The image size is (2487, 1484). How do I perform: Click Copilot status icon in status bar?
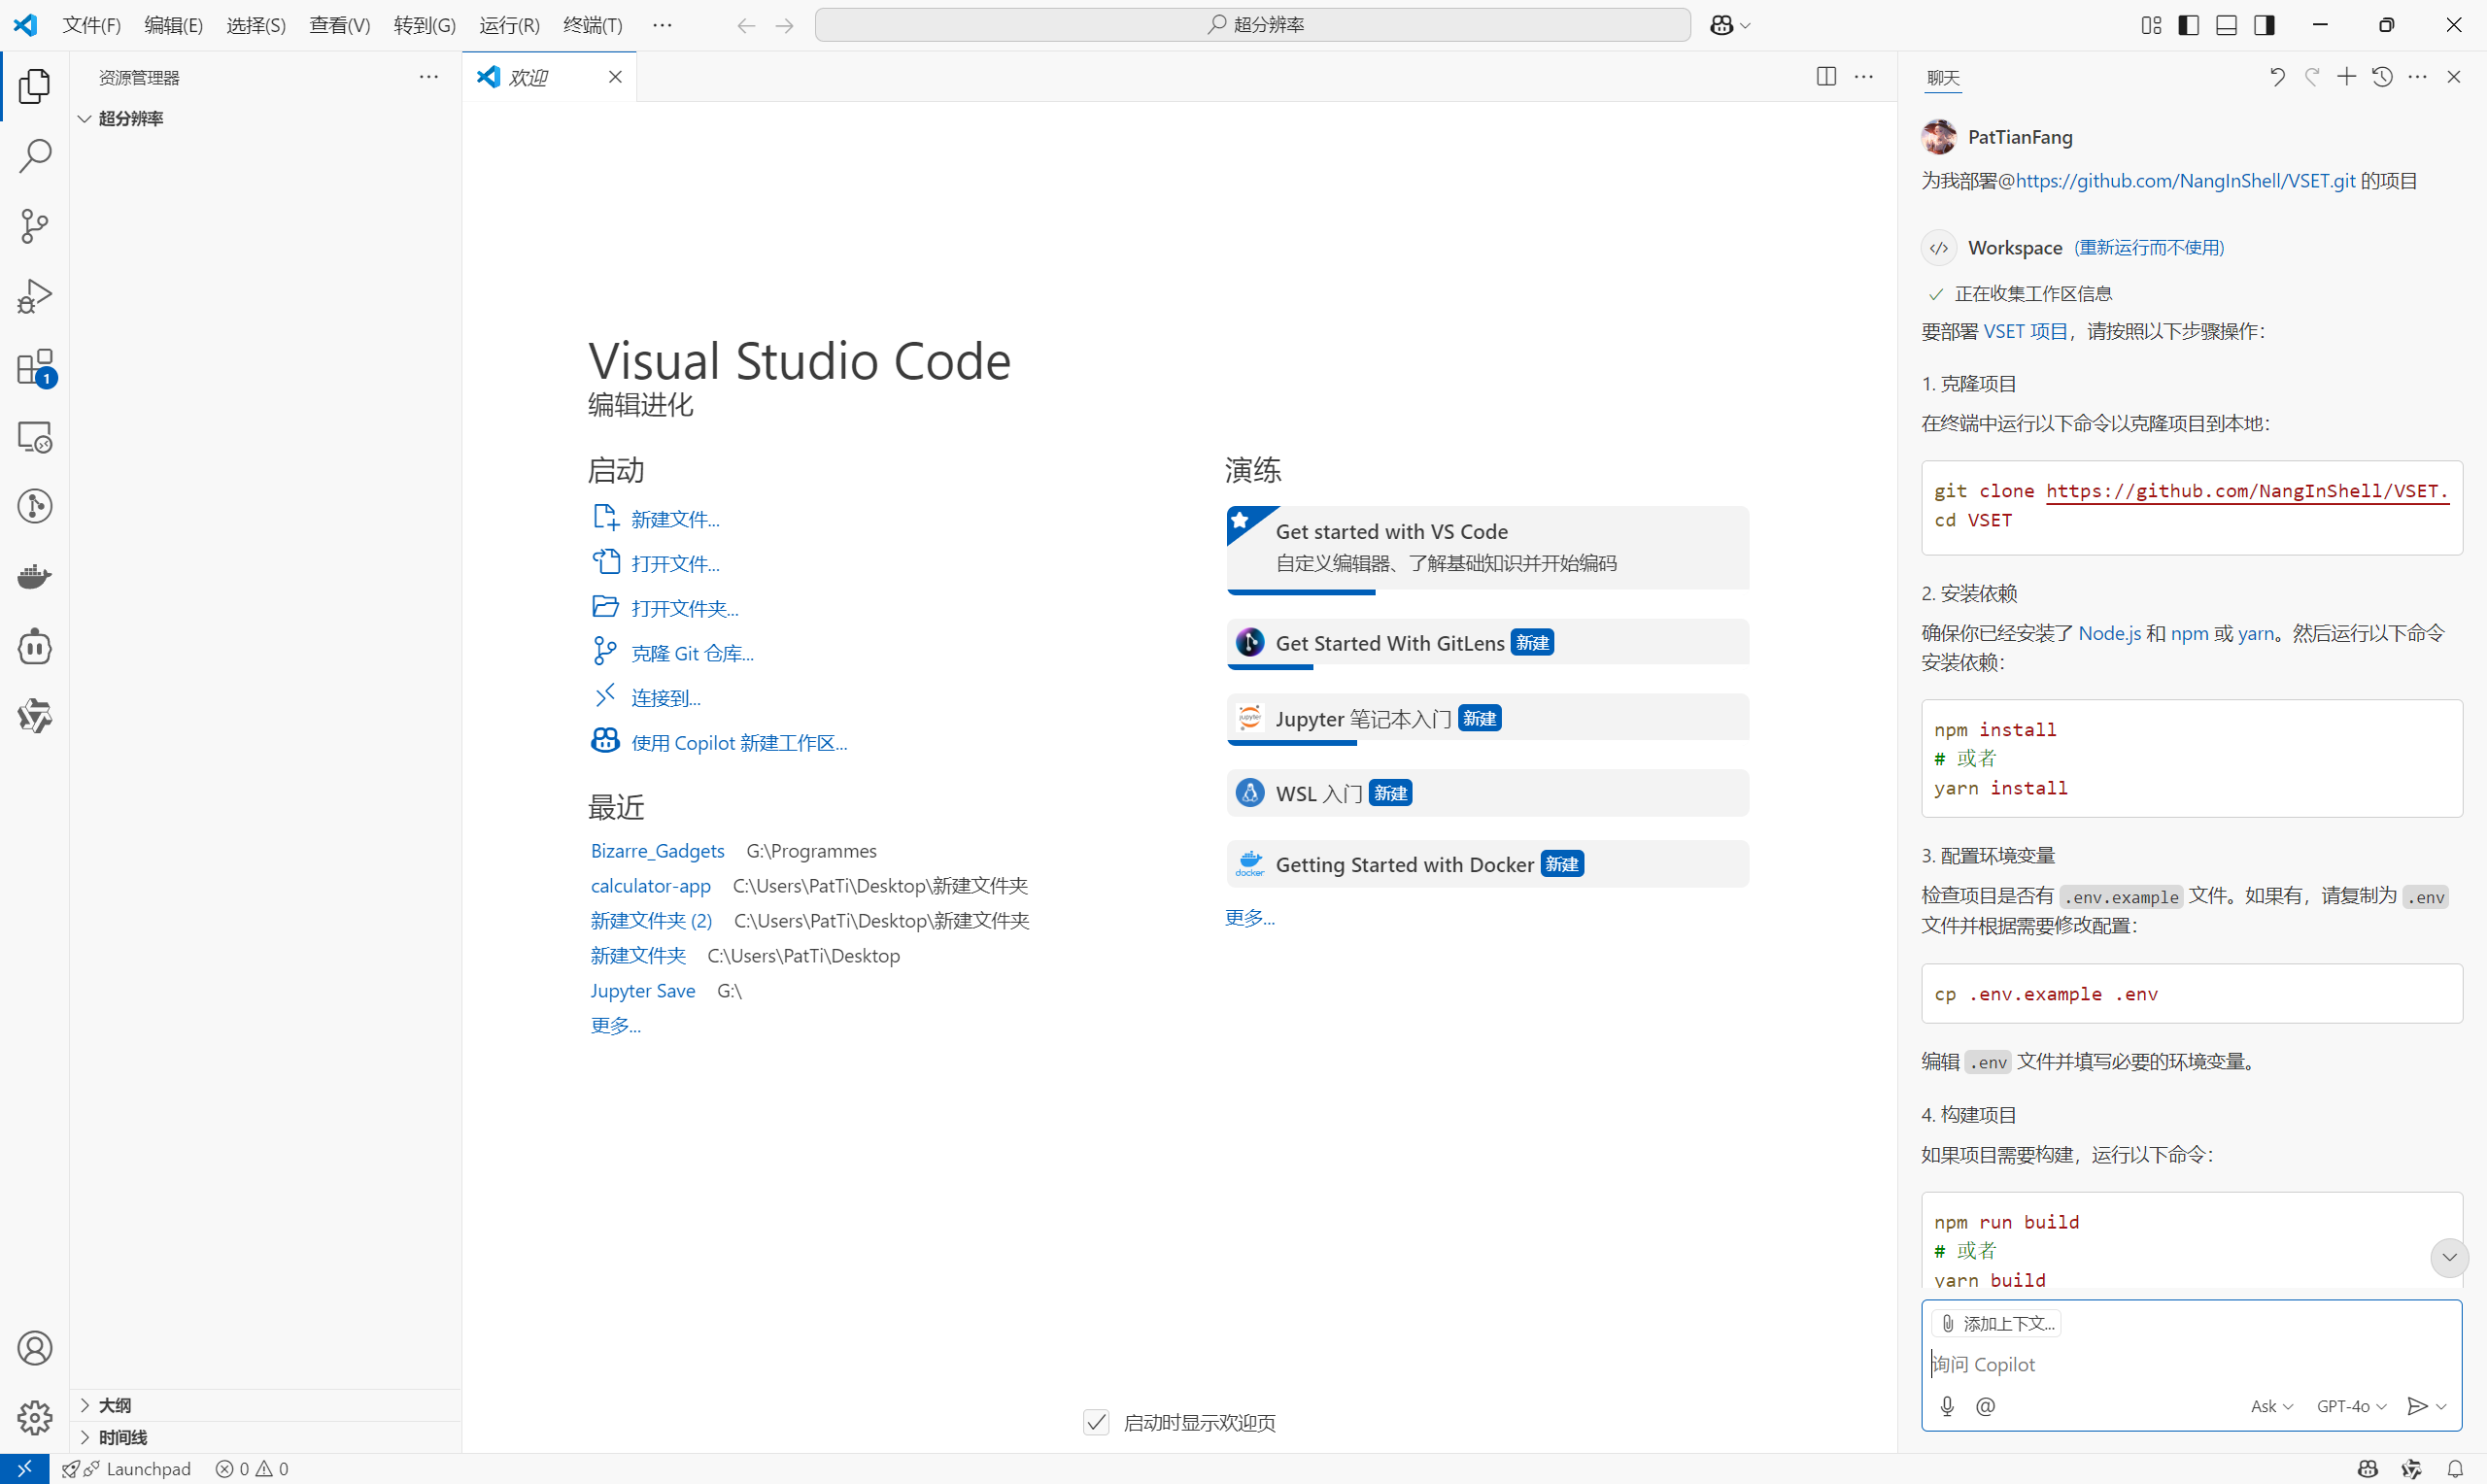[x=2368, y=1468]
